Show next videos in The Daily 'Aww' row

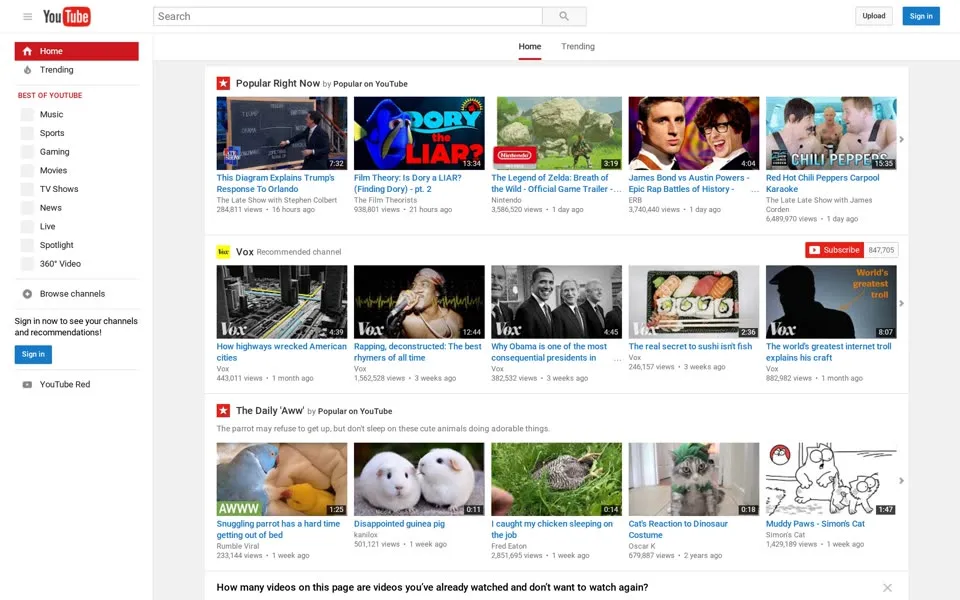(901, 481)
